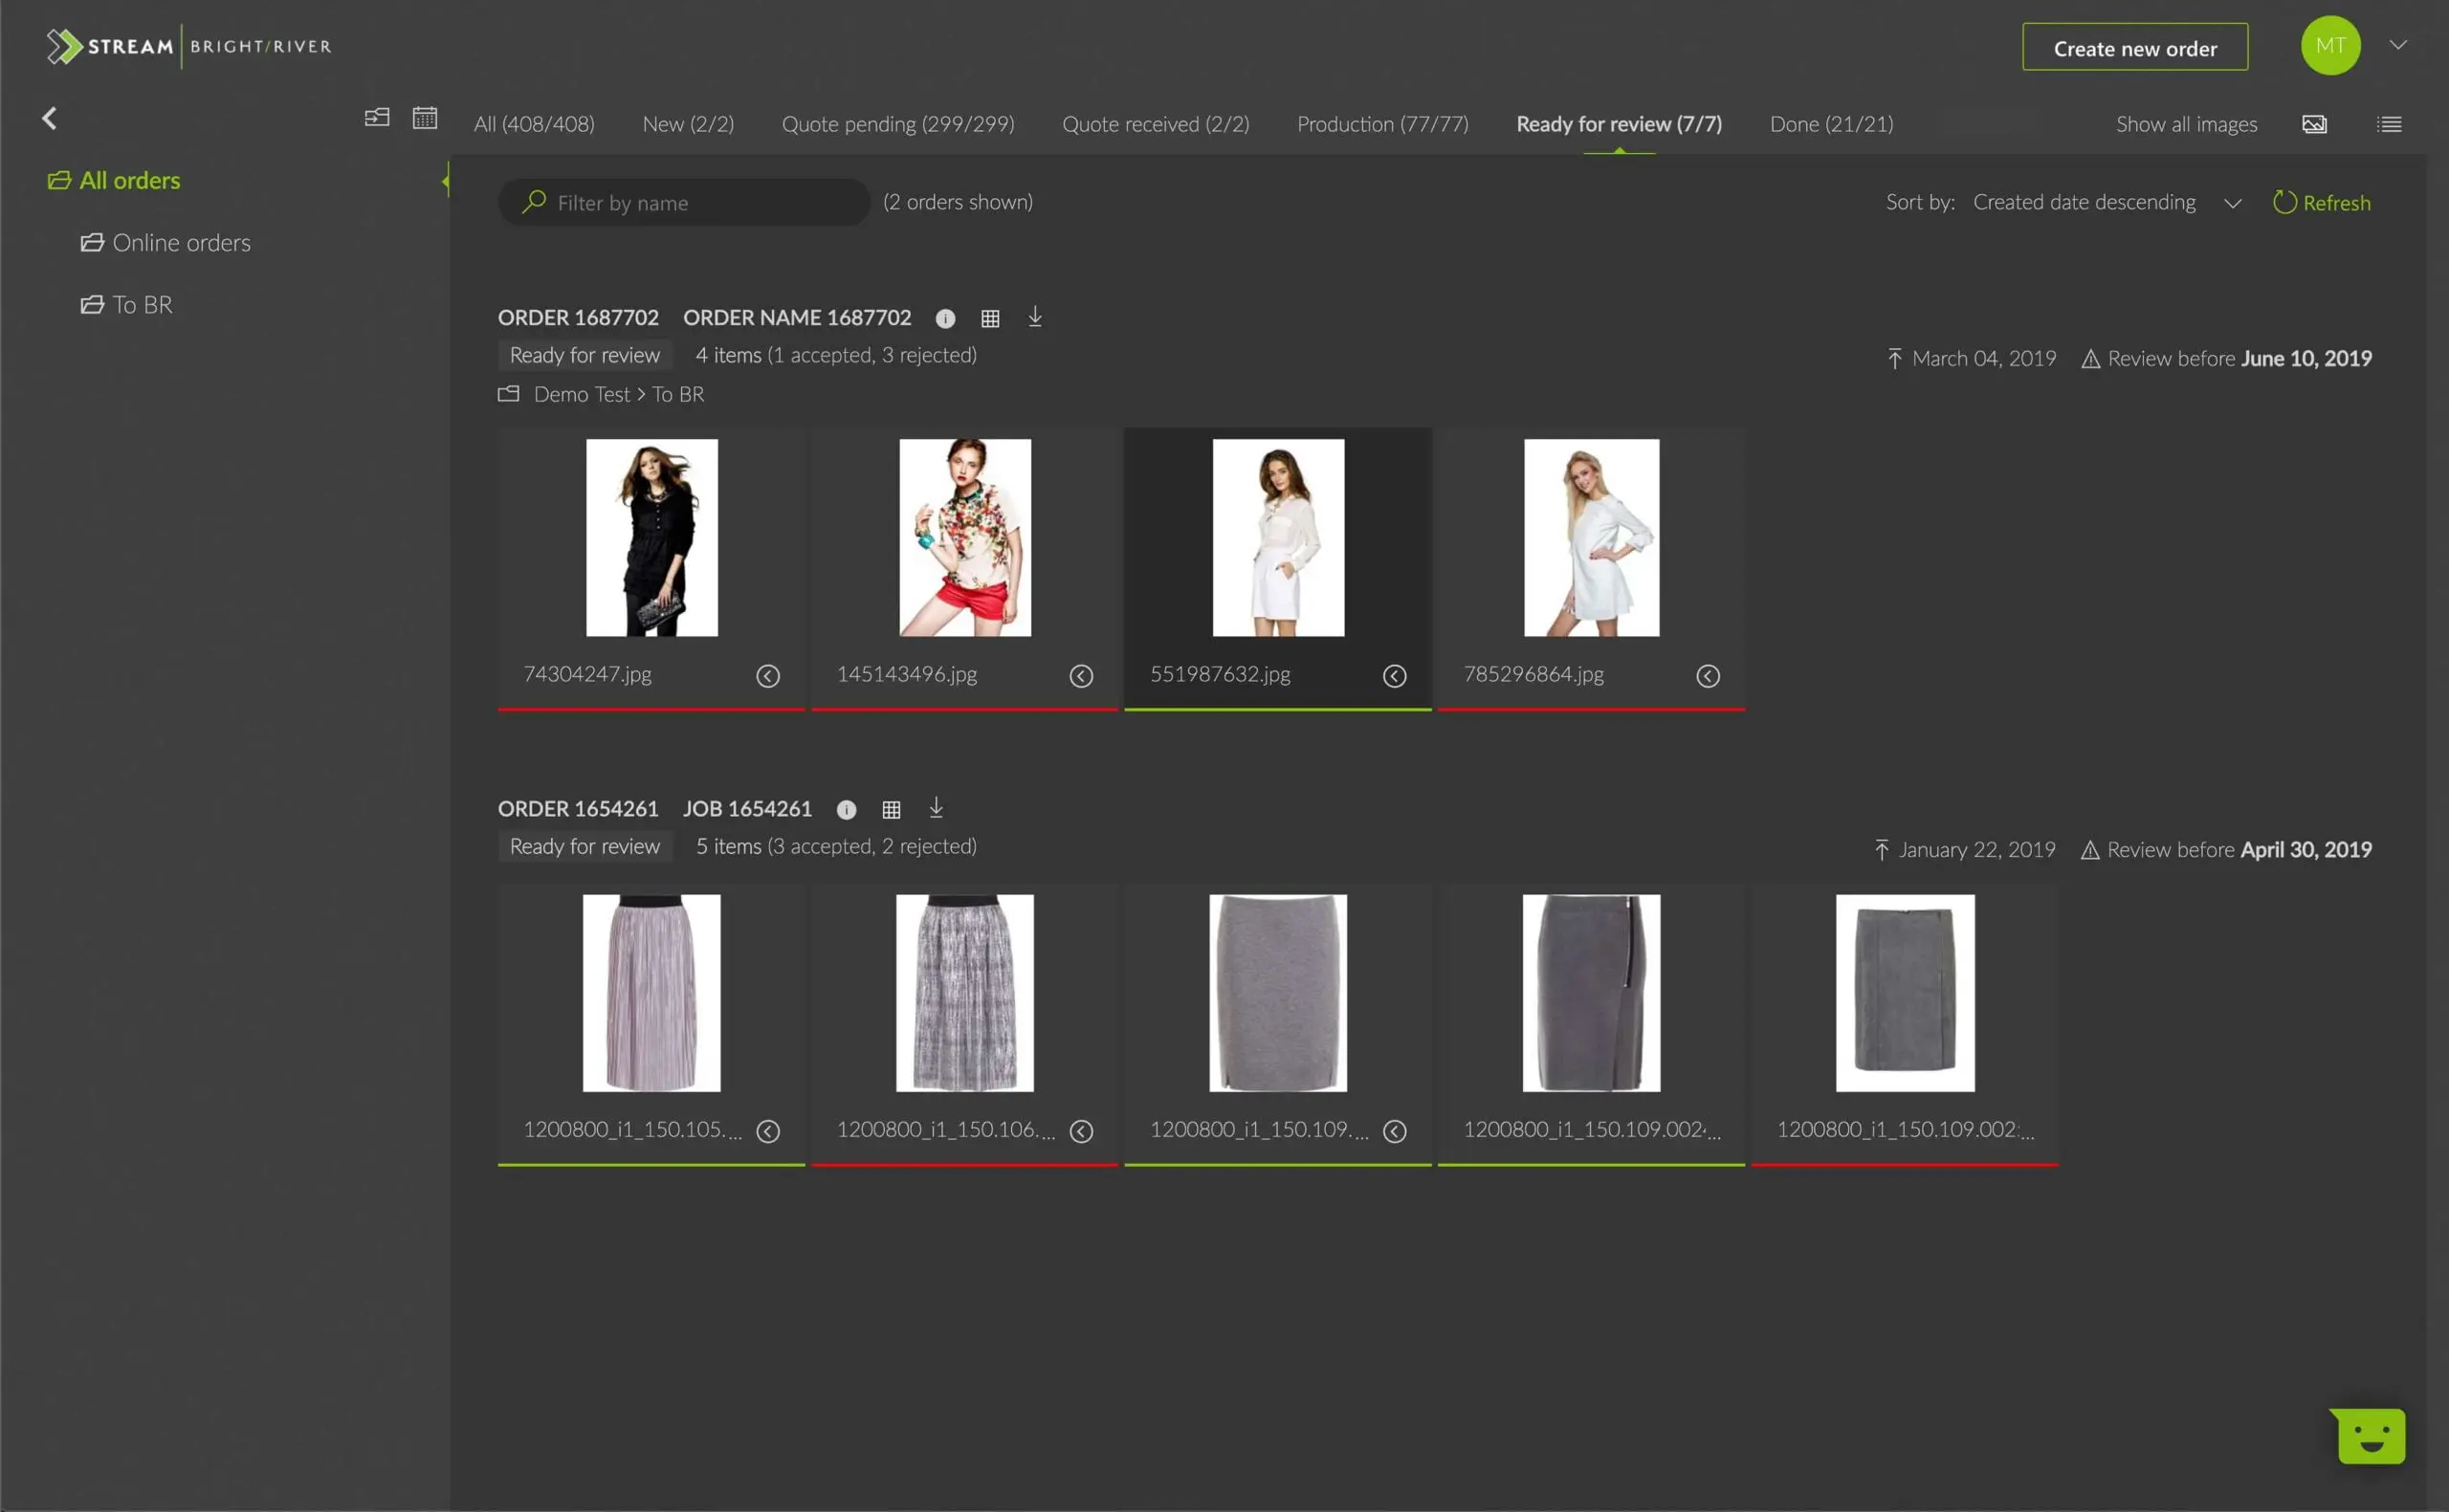Open the calendar view icon

(425, 118)
